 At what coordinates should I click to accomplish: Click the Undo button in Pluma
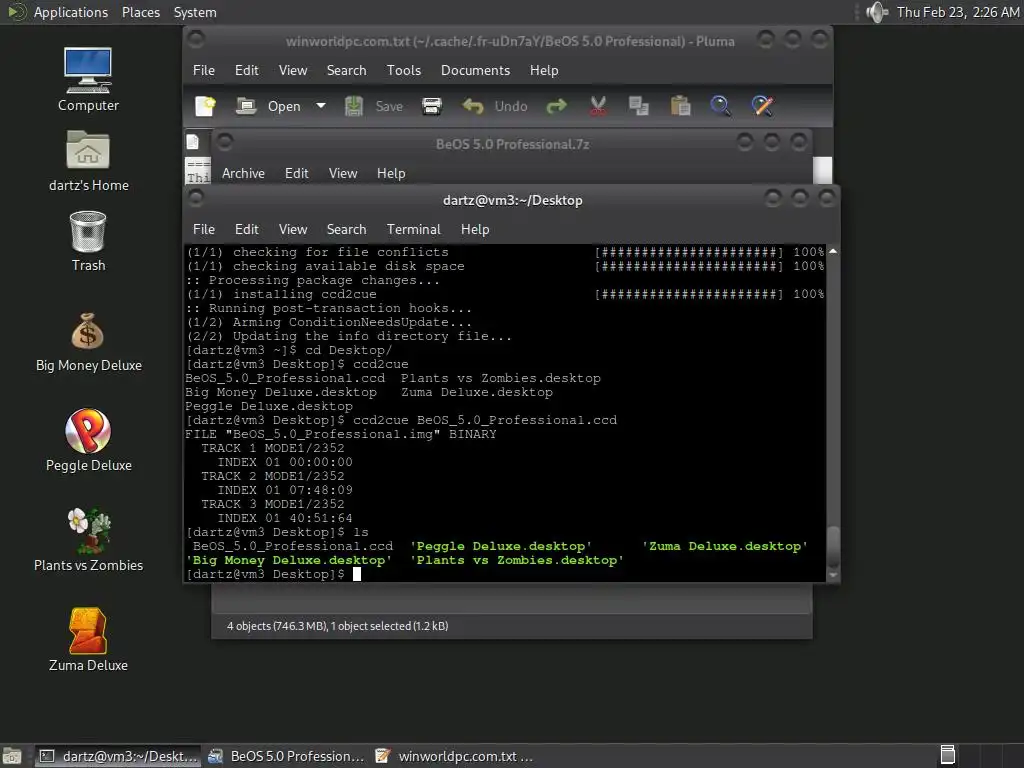click(494, 106)
